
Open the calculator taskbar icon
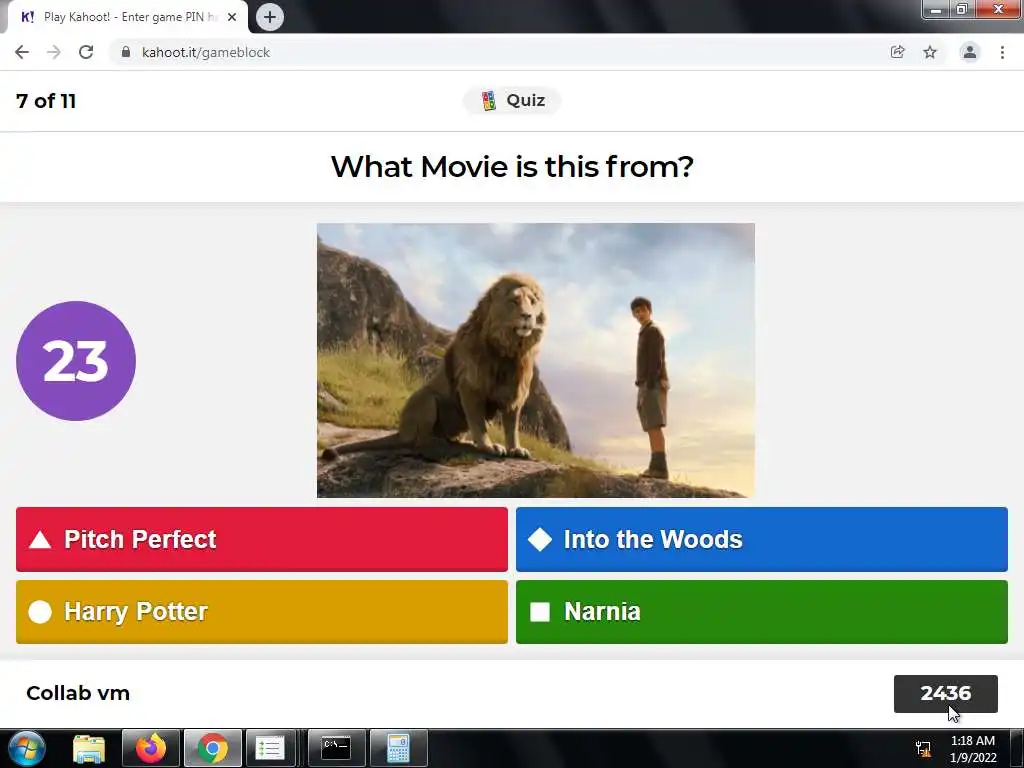pyautogui.click(x=398, y=748)
